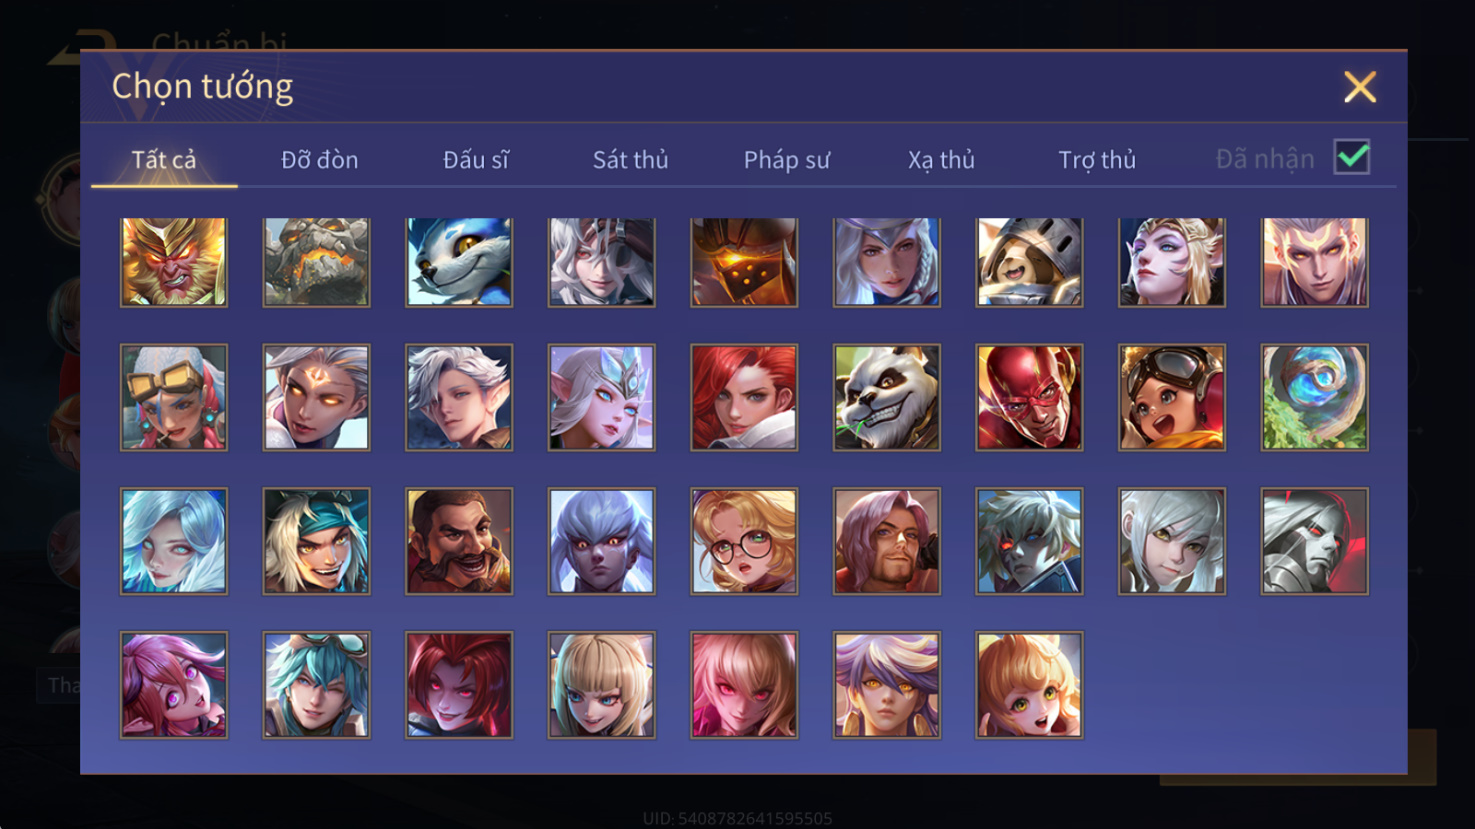Choose the red-masked Flash hero portrait

point(1029,398)
